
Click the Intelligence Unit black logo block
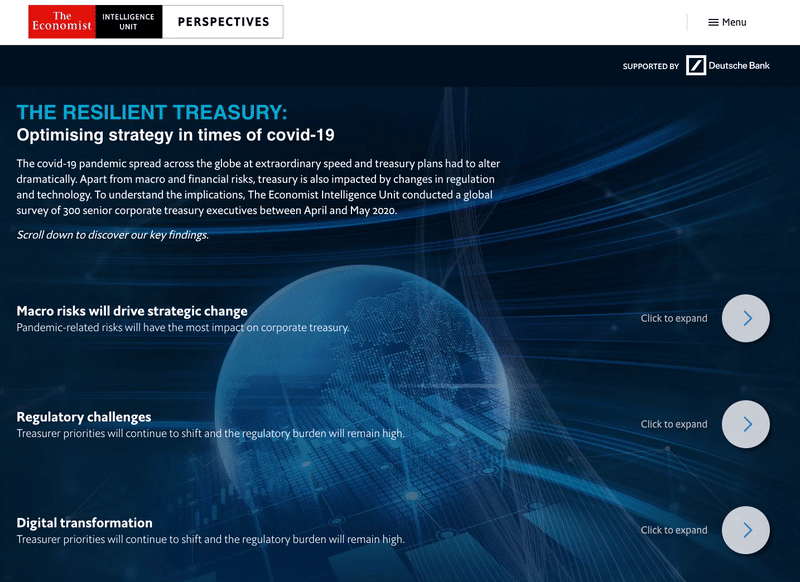[x=129, y=22]
